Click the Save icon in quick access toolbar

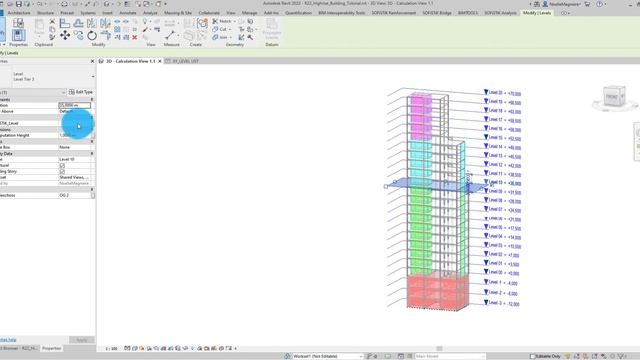coord(19,4)
